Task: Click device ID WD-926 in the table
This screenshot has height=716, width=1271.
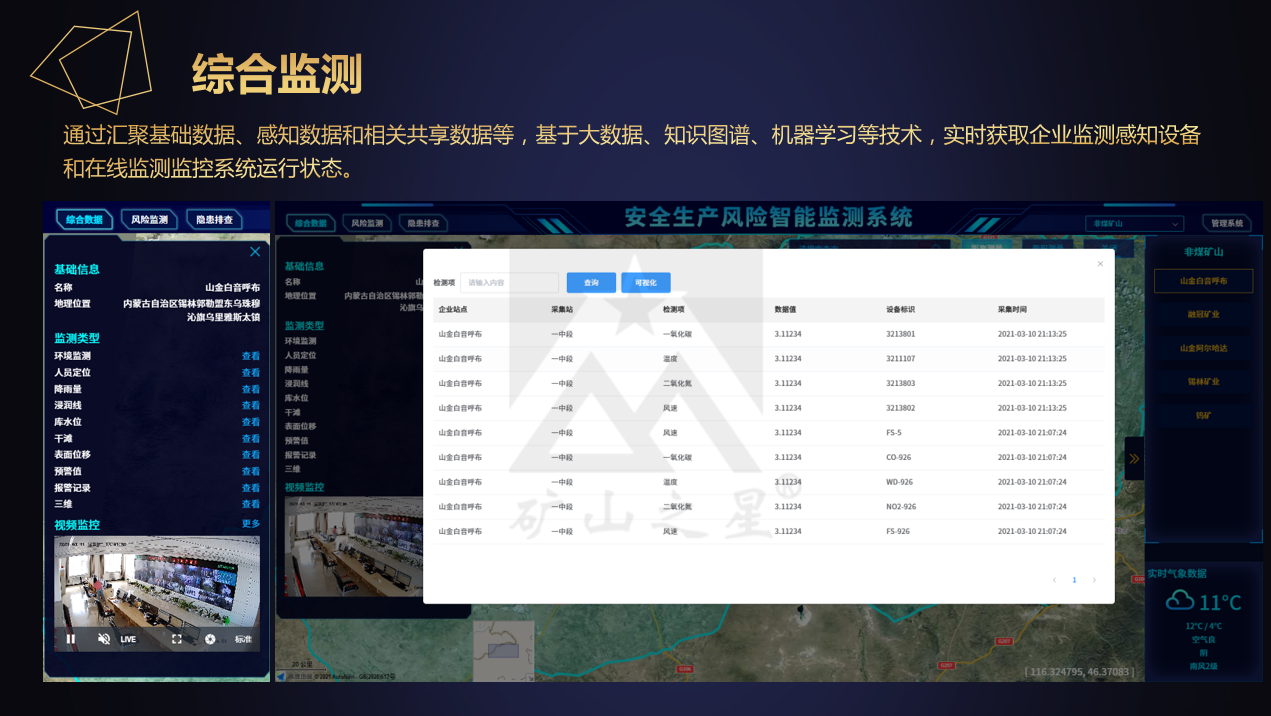Action: pos(899,482)
